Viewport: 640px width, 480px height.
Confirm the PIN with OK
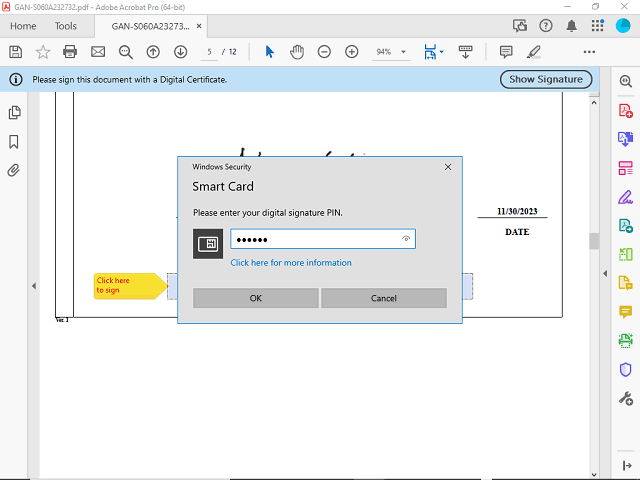click(256, 298)
